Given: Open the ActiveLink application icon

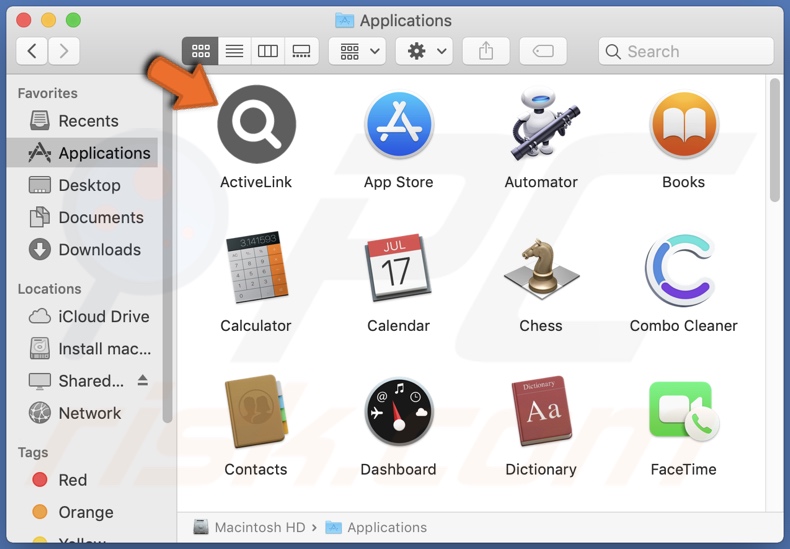Looking at the screenshot, I should (256, 124).
